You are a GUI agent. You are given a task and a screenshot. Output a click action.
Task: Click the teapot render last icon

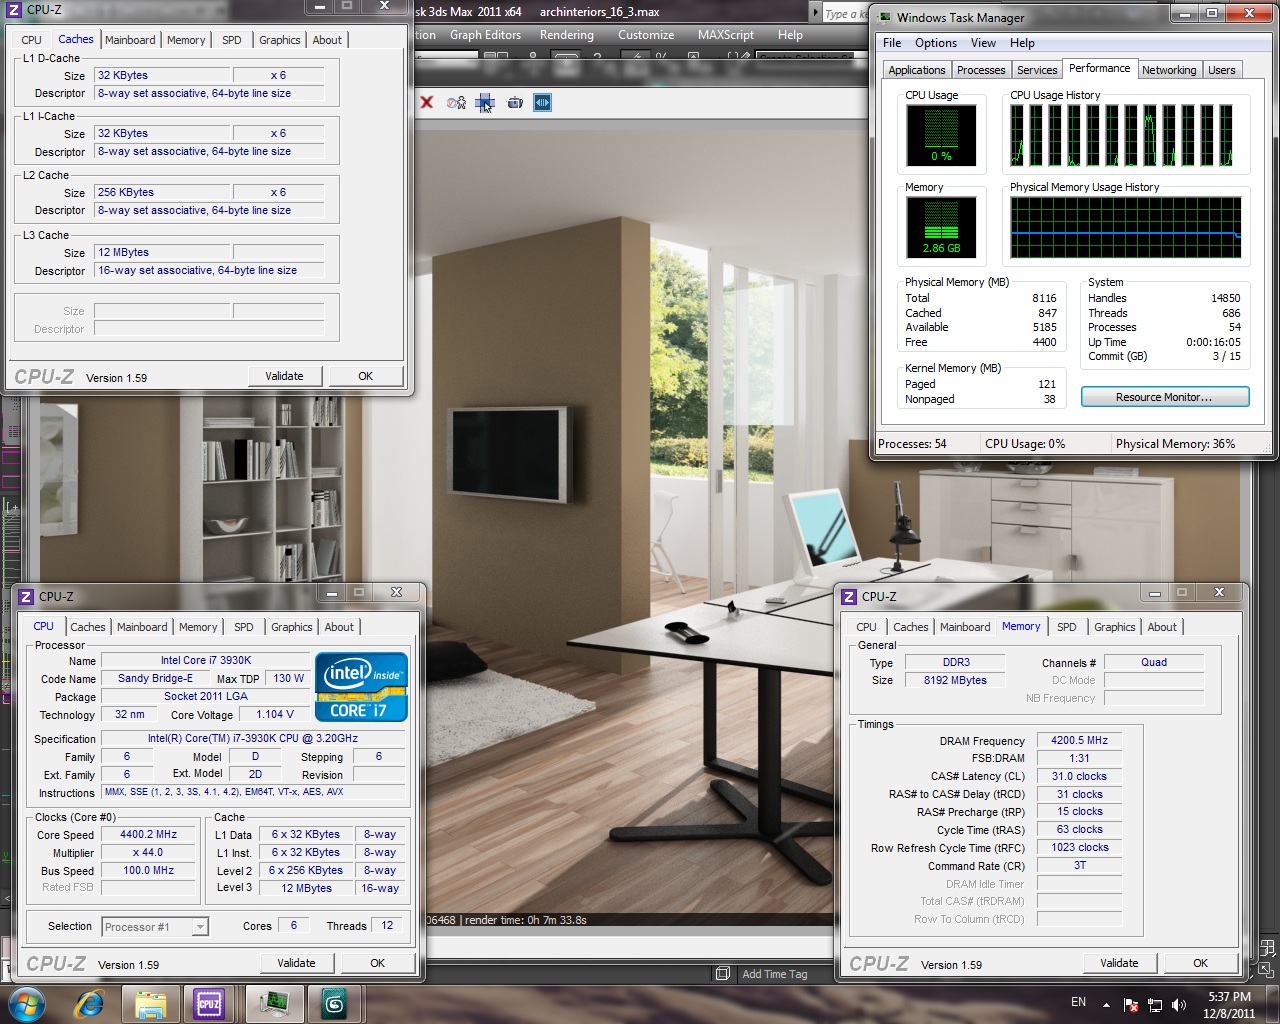515,102
